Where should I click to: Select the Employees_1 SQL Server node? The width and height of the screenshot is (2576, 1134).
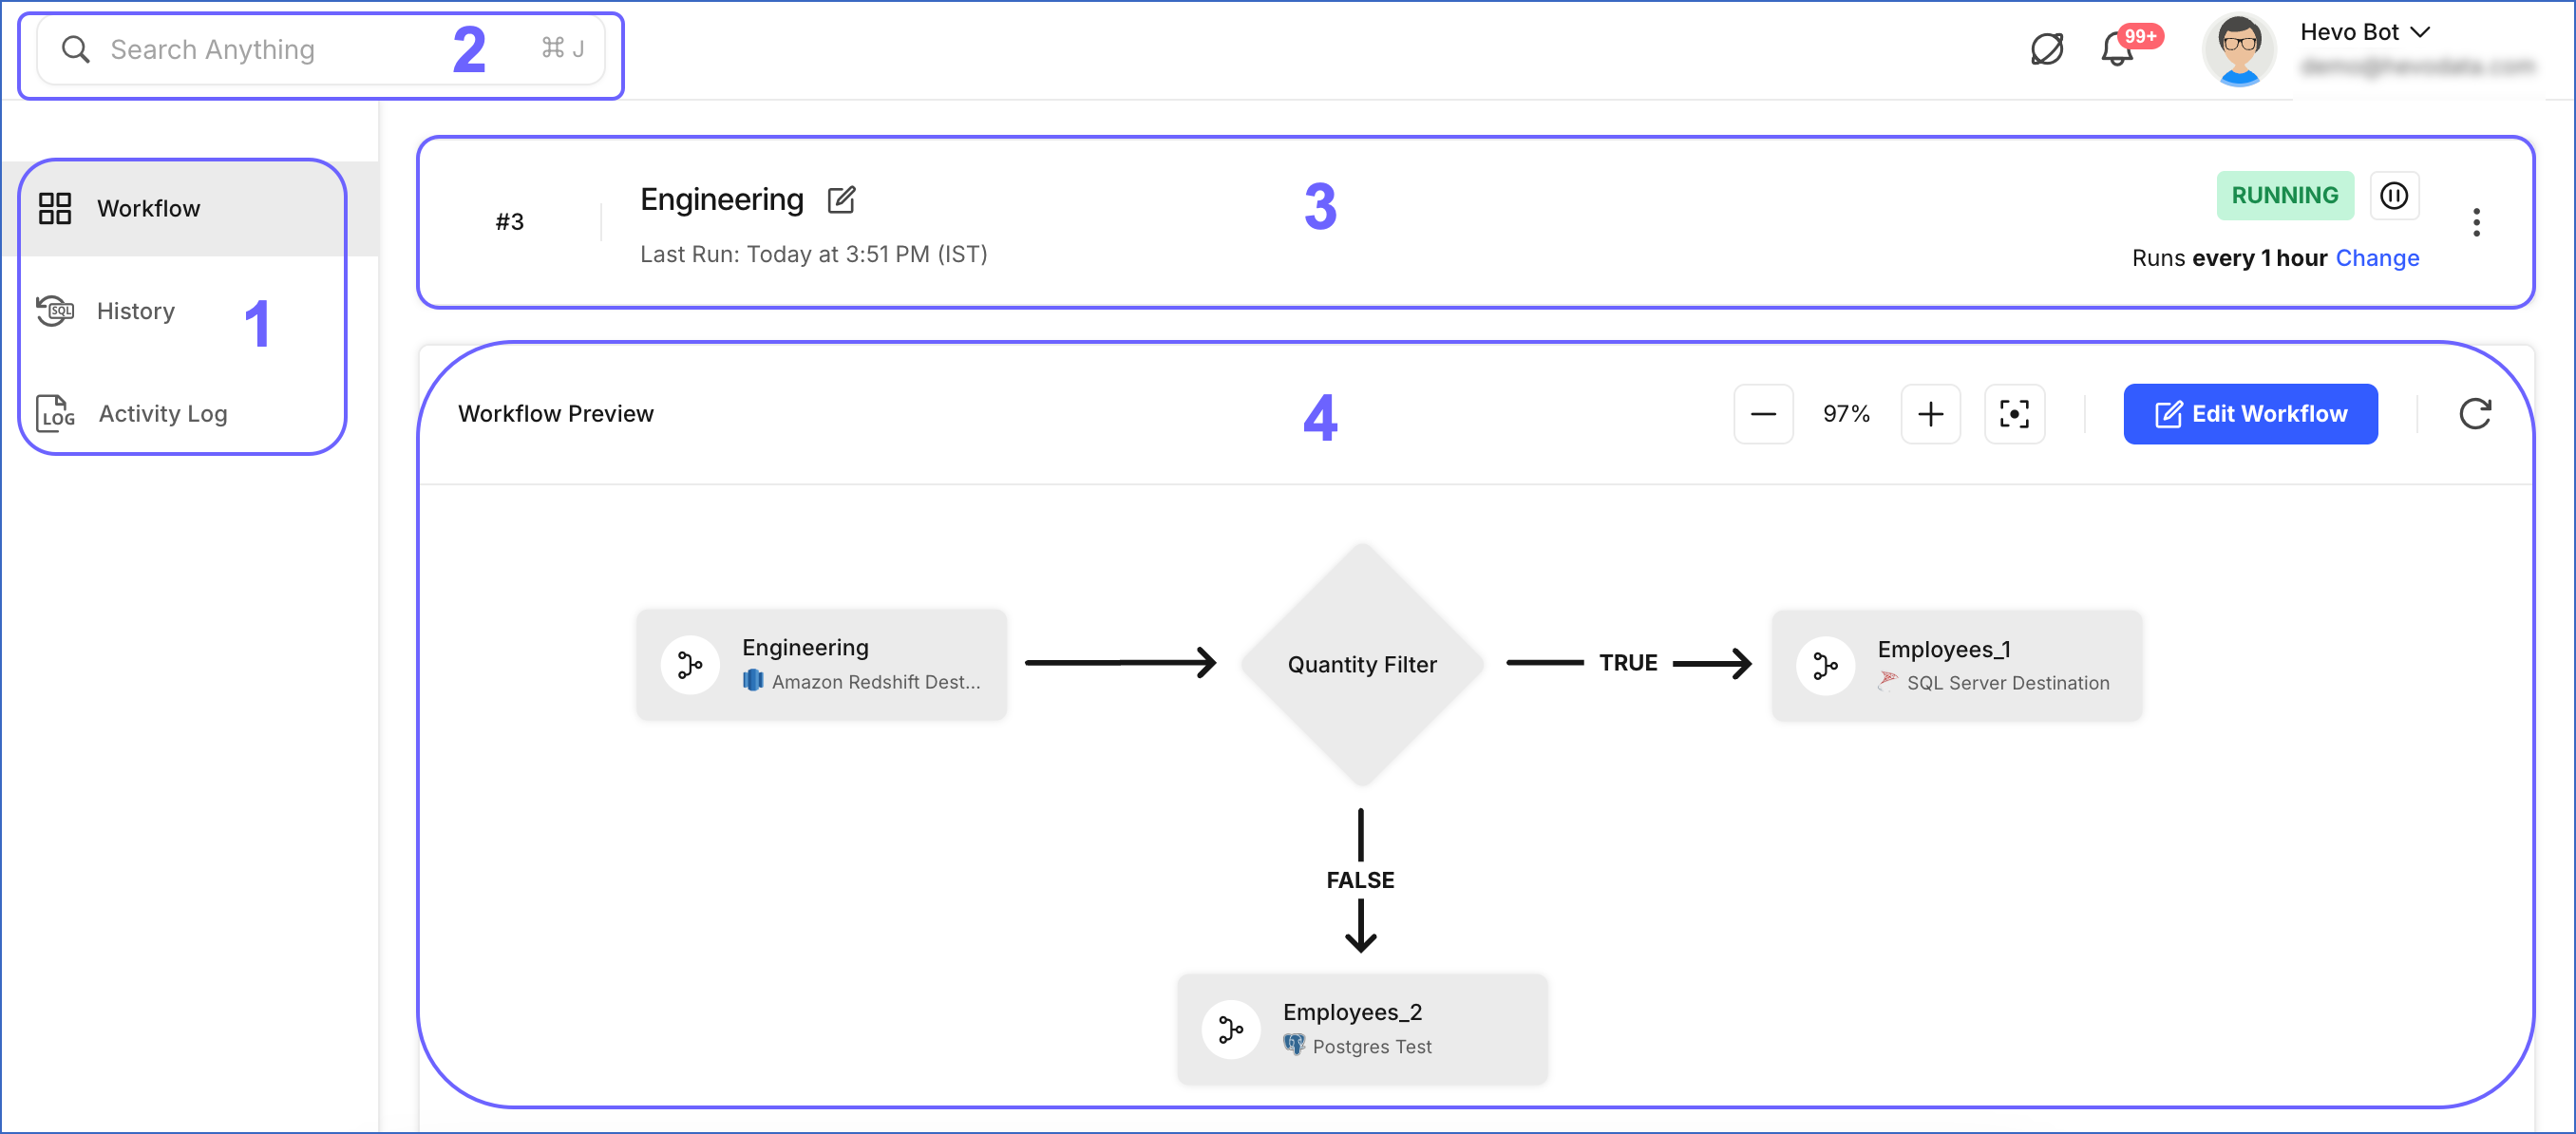pyautogui.click(x=1956, y=664)
